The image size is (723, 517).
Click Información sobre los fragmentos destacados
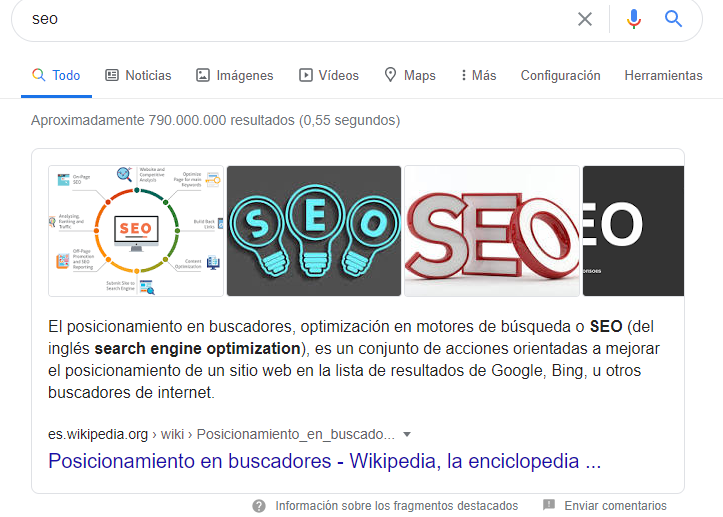396,506
